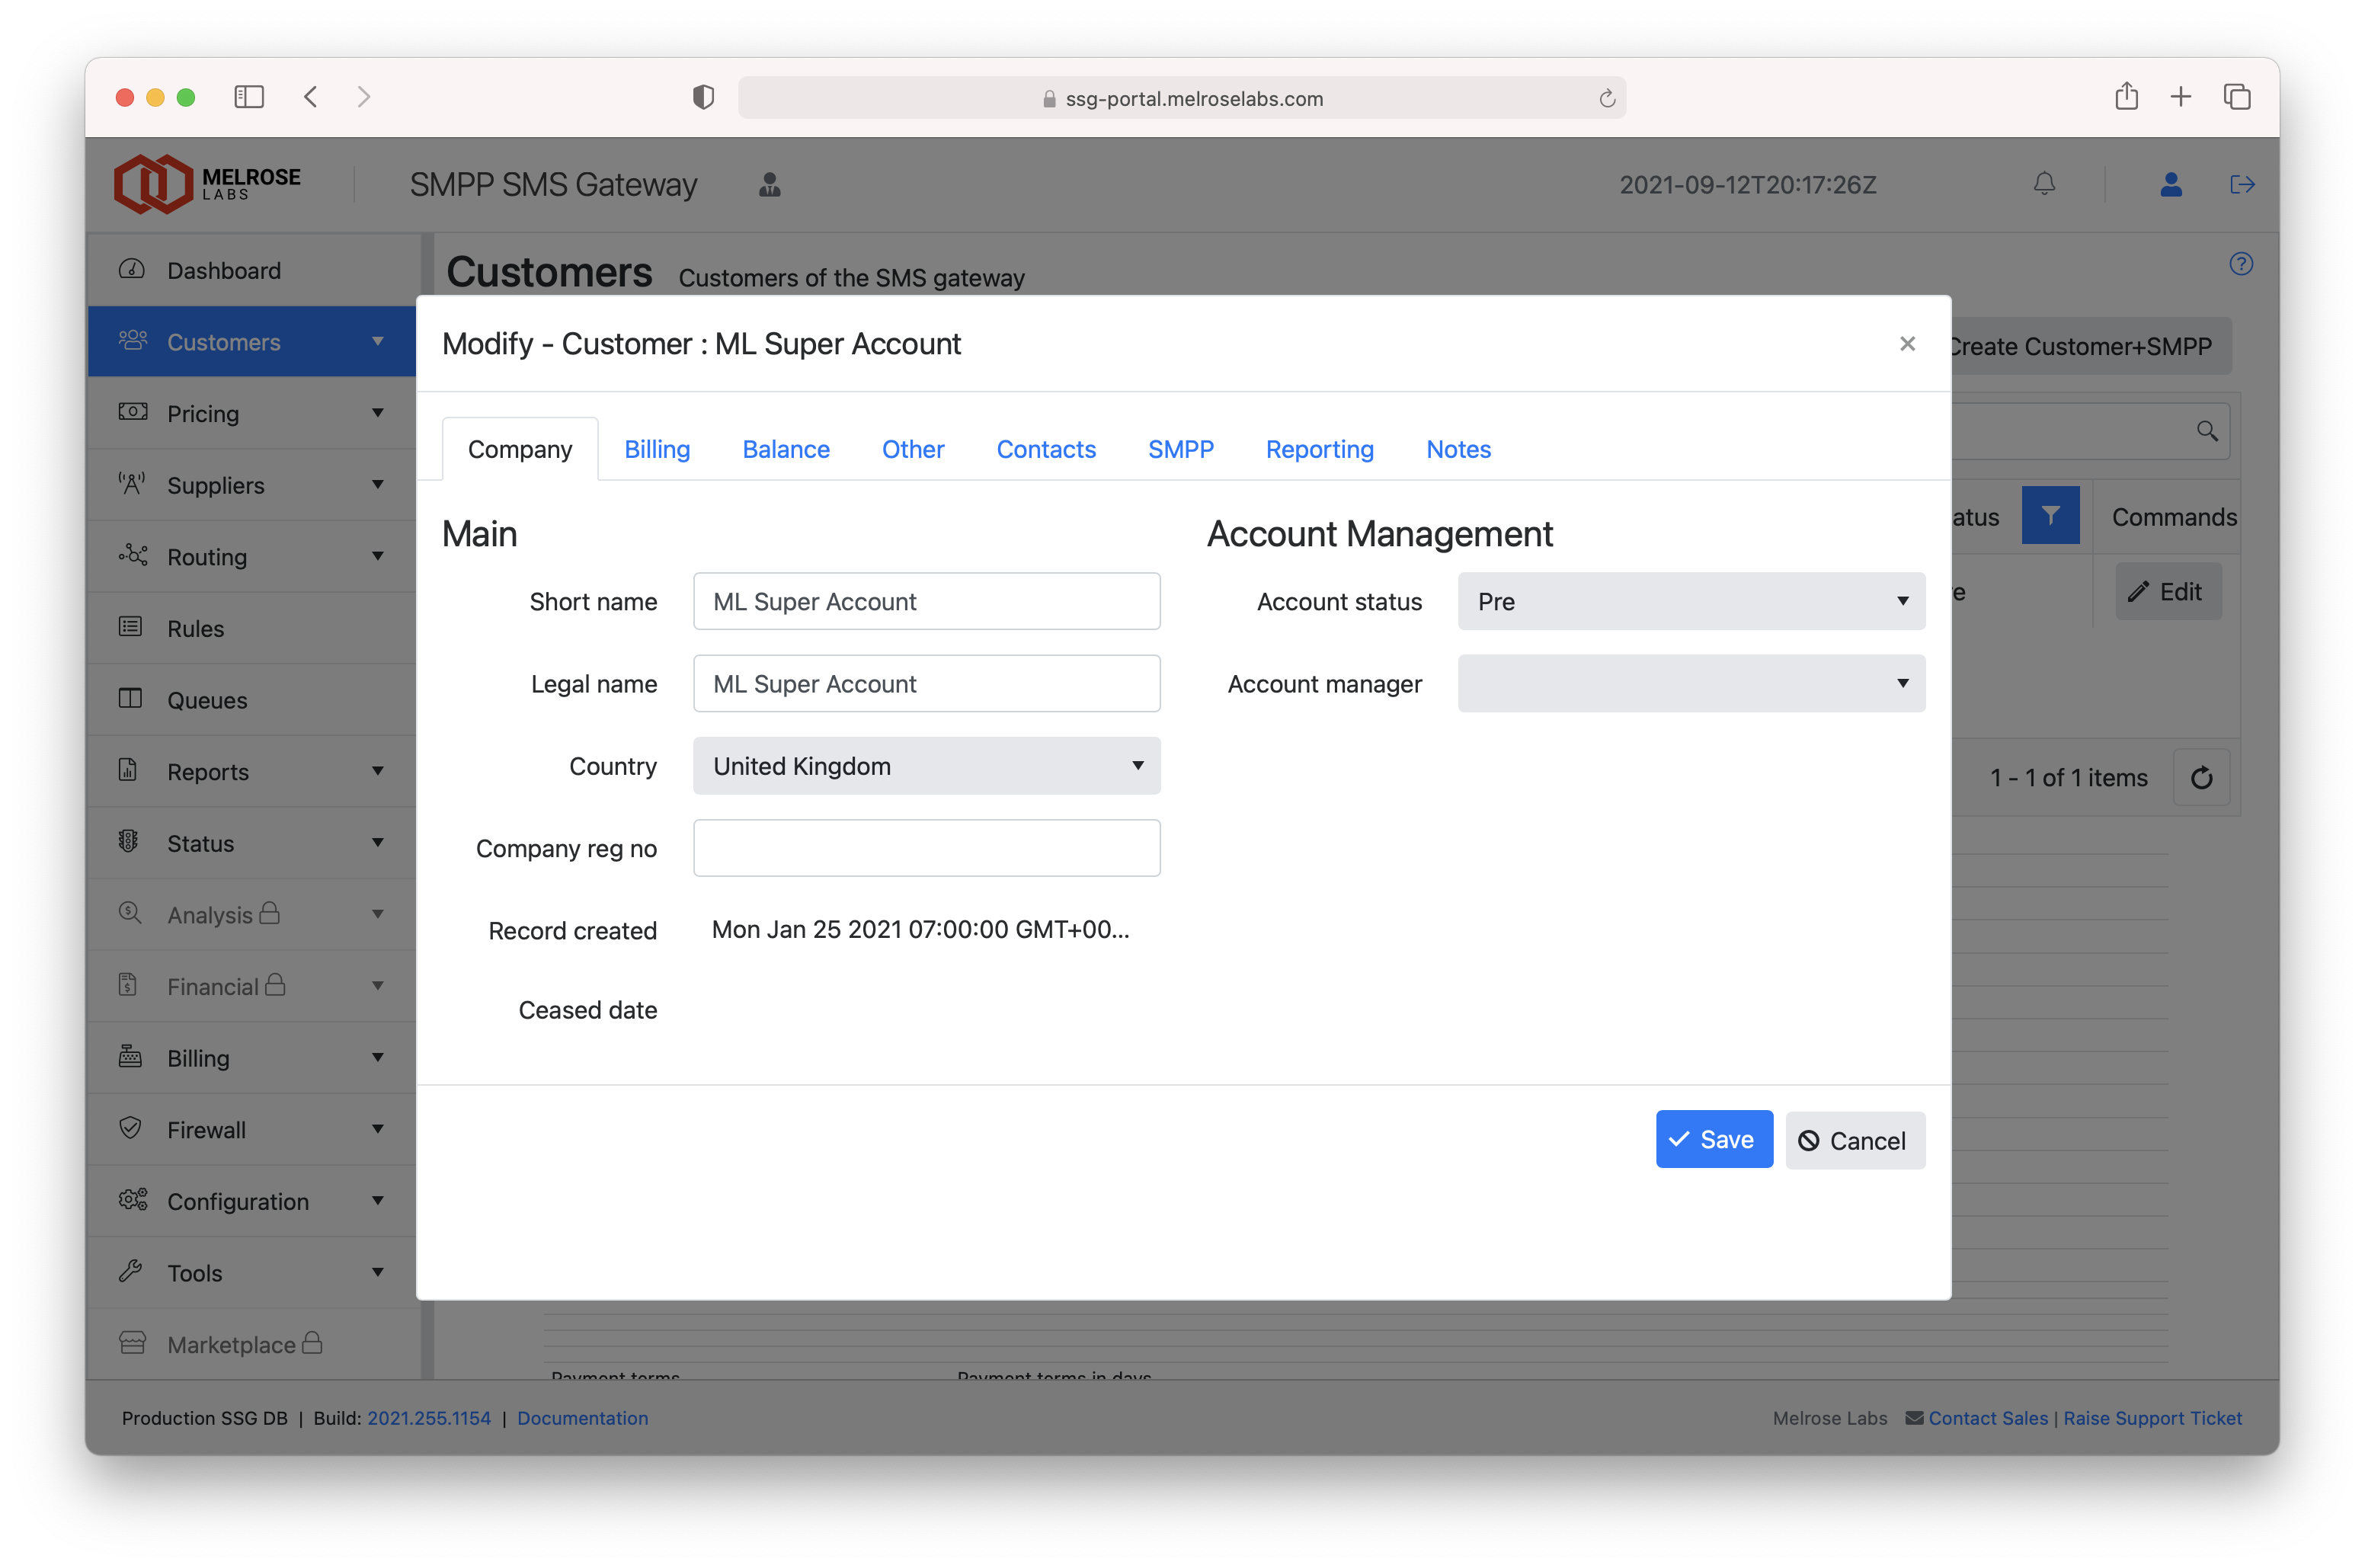Click the Cancel button

tap(1854, 1141)
